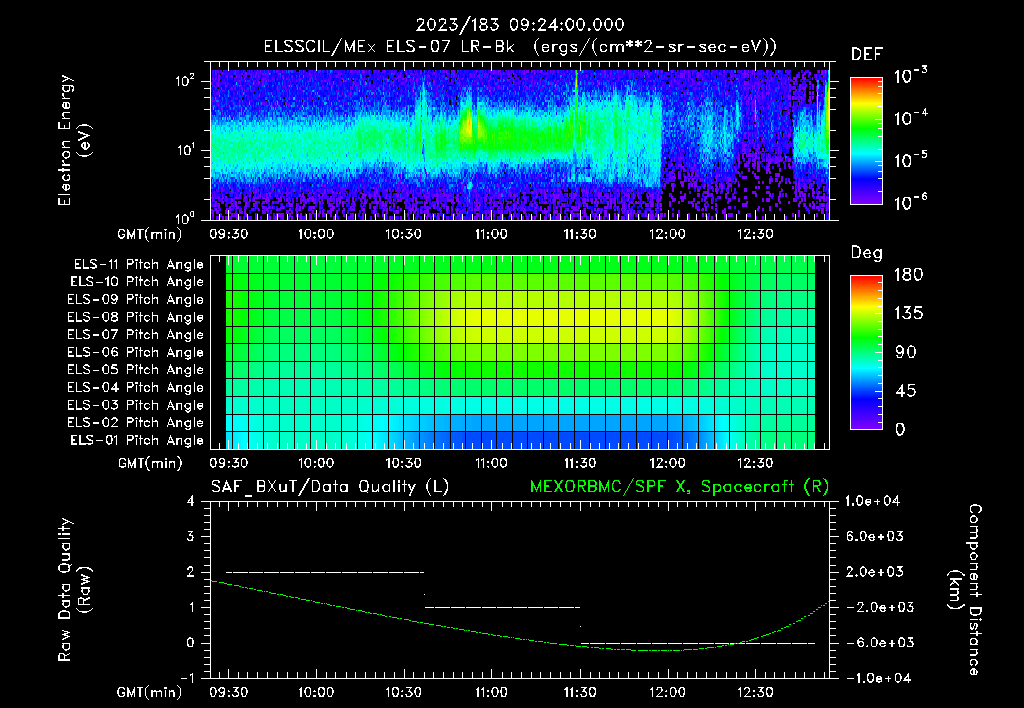Select the ELS-04 Pitch Angle row label
Viewport: 1024px width, 708px height.
(136, 387)
